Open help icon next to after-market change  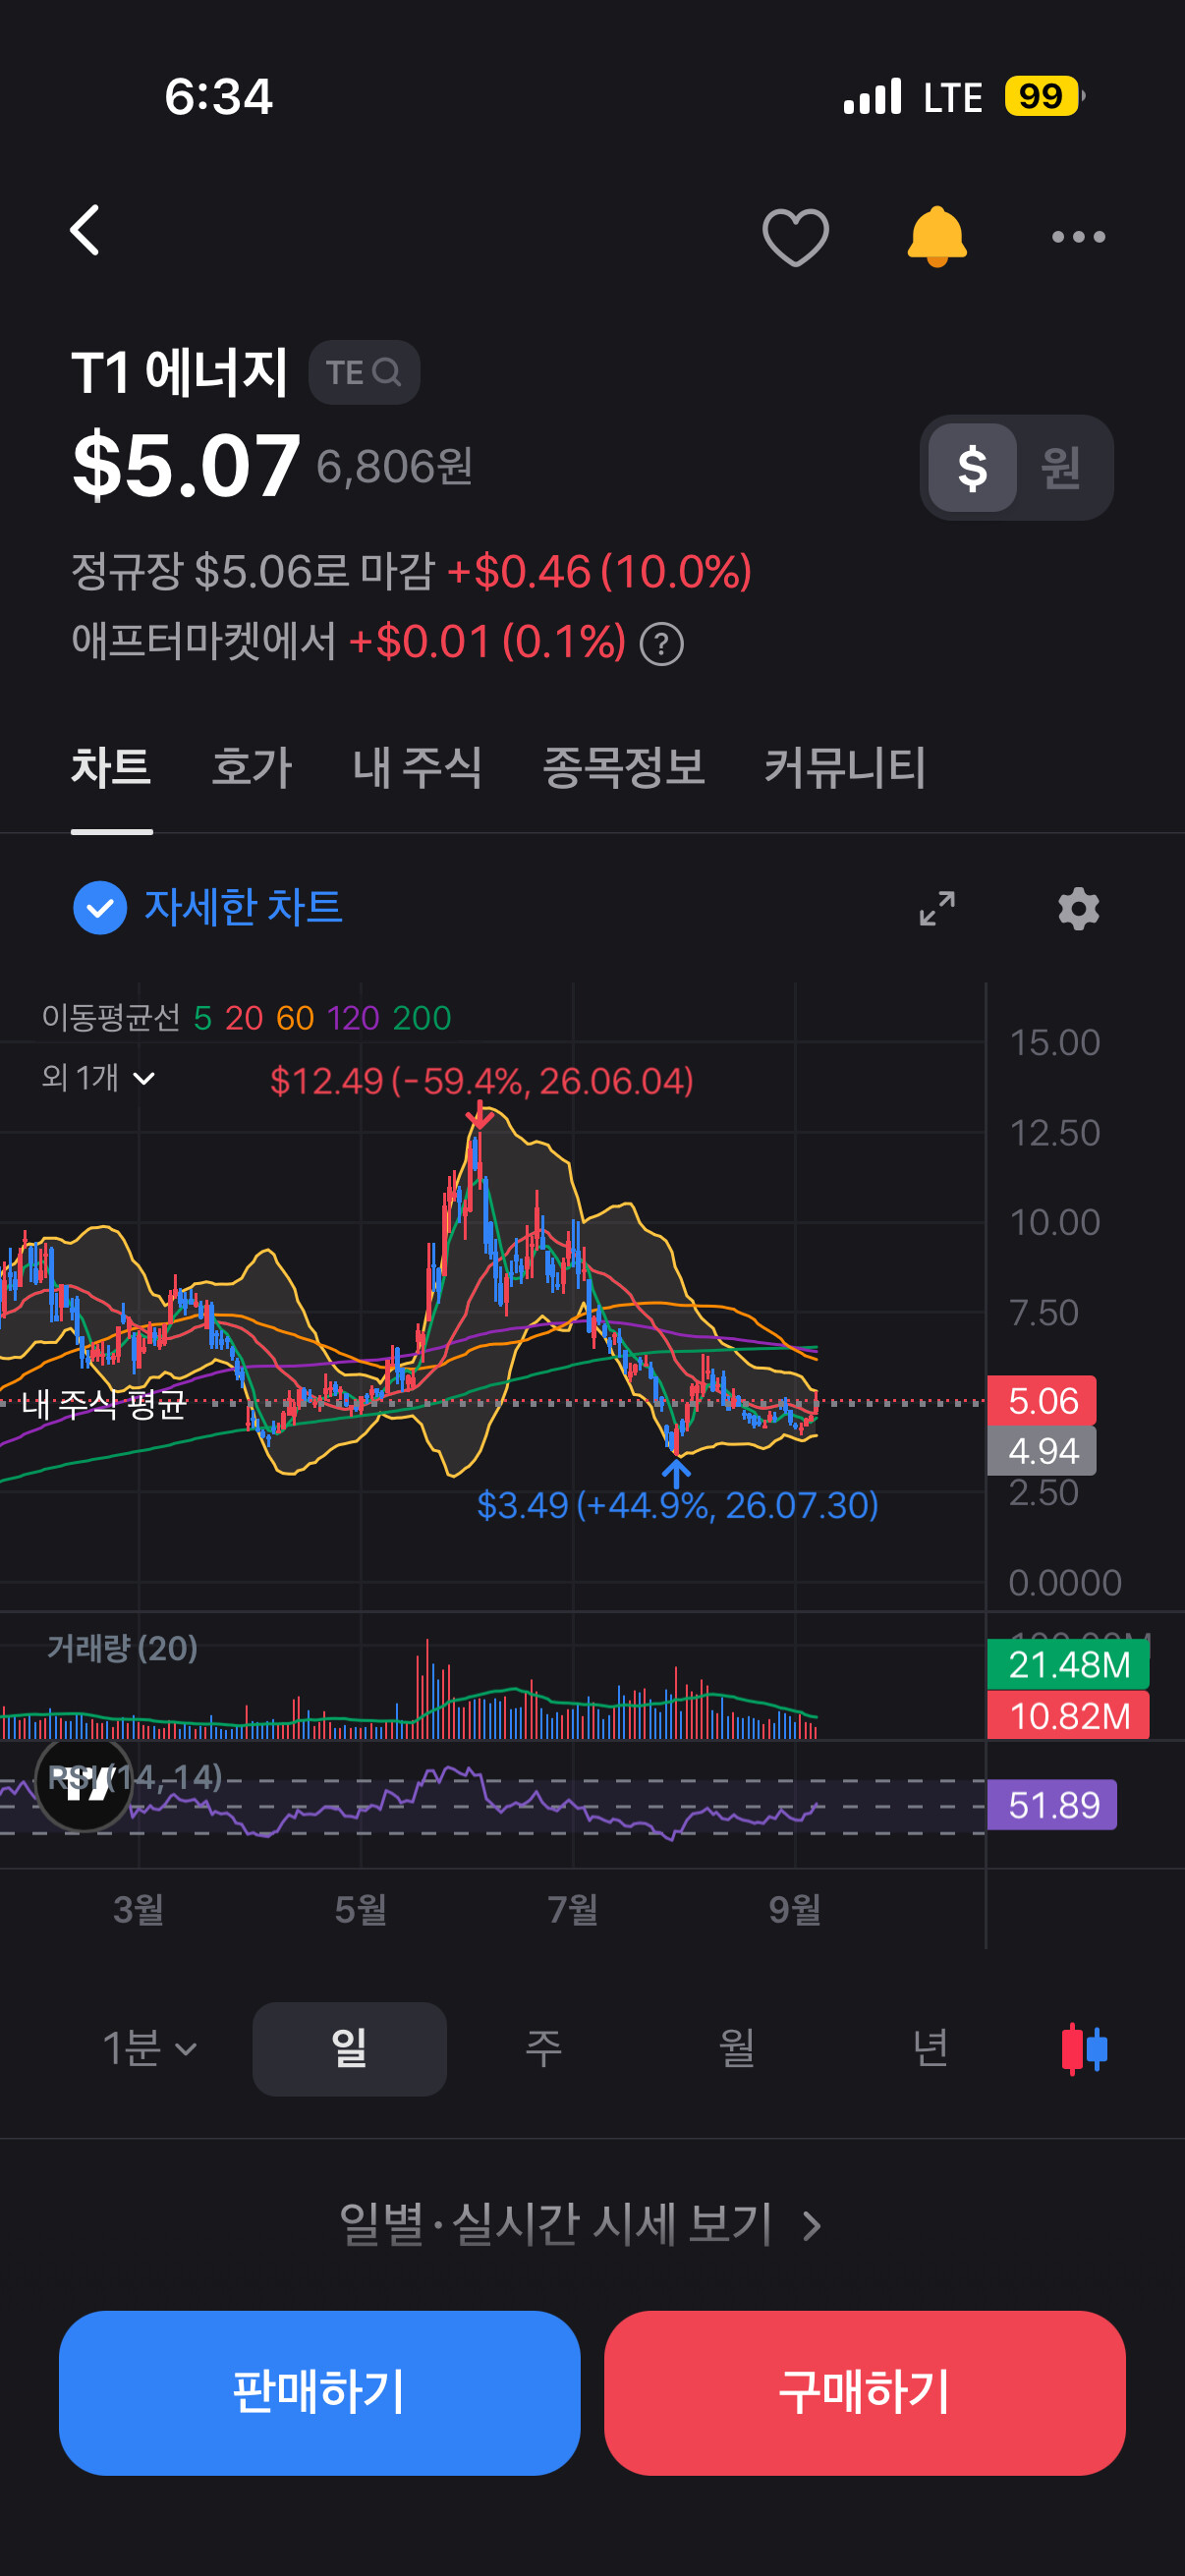coord(661,644)
